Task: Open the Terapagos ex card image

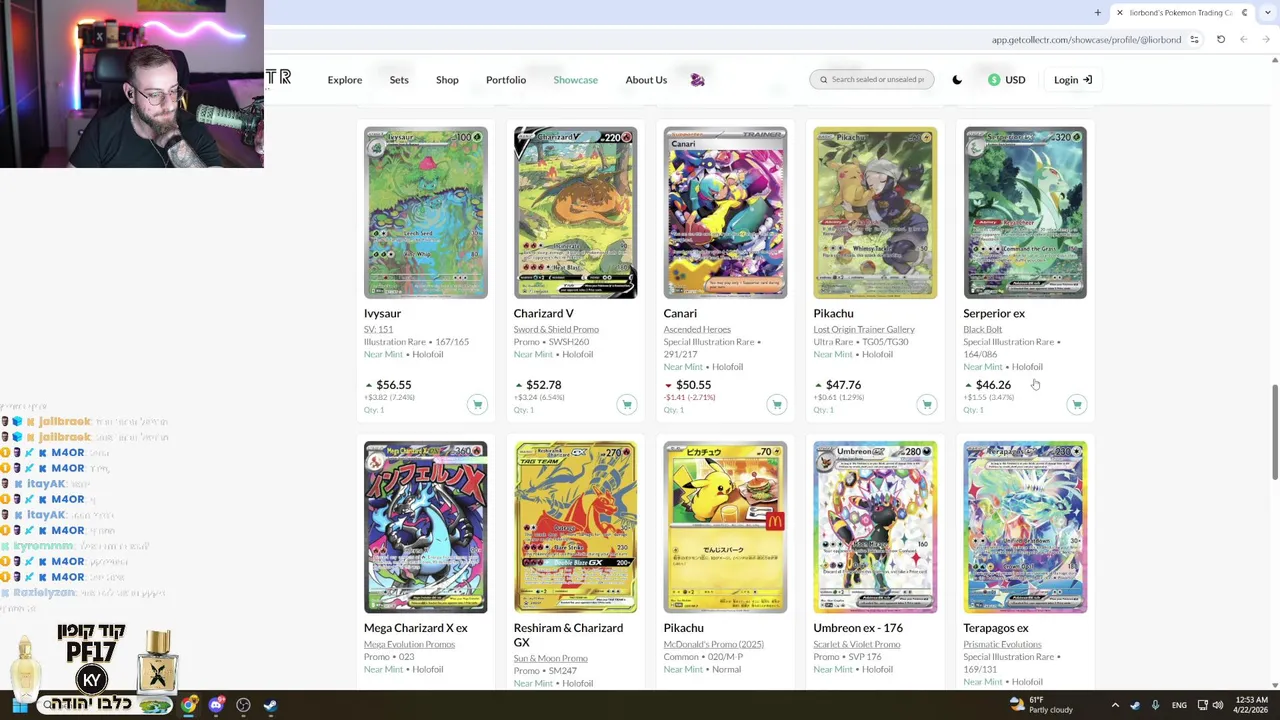Action: point(1025,527)
